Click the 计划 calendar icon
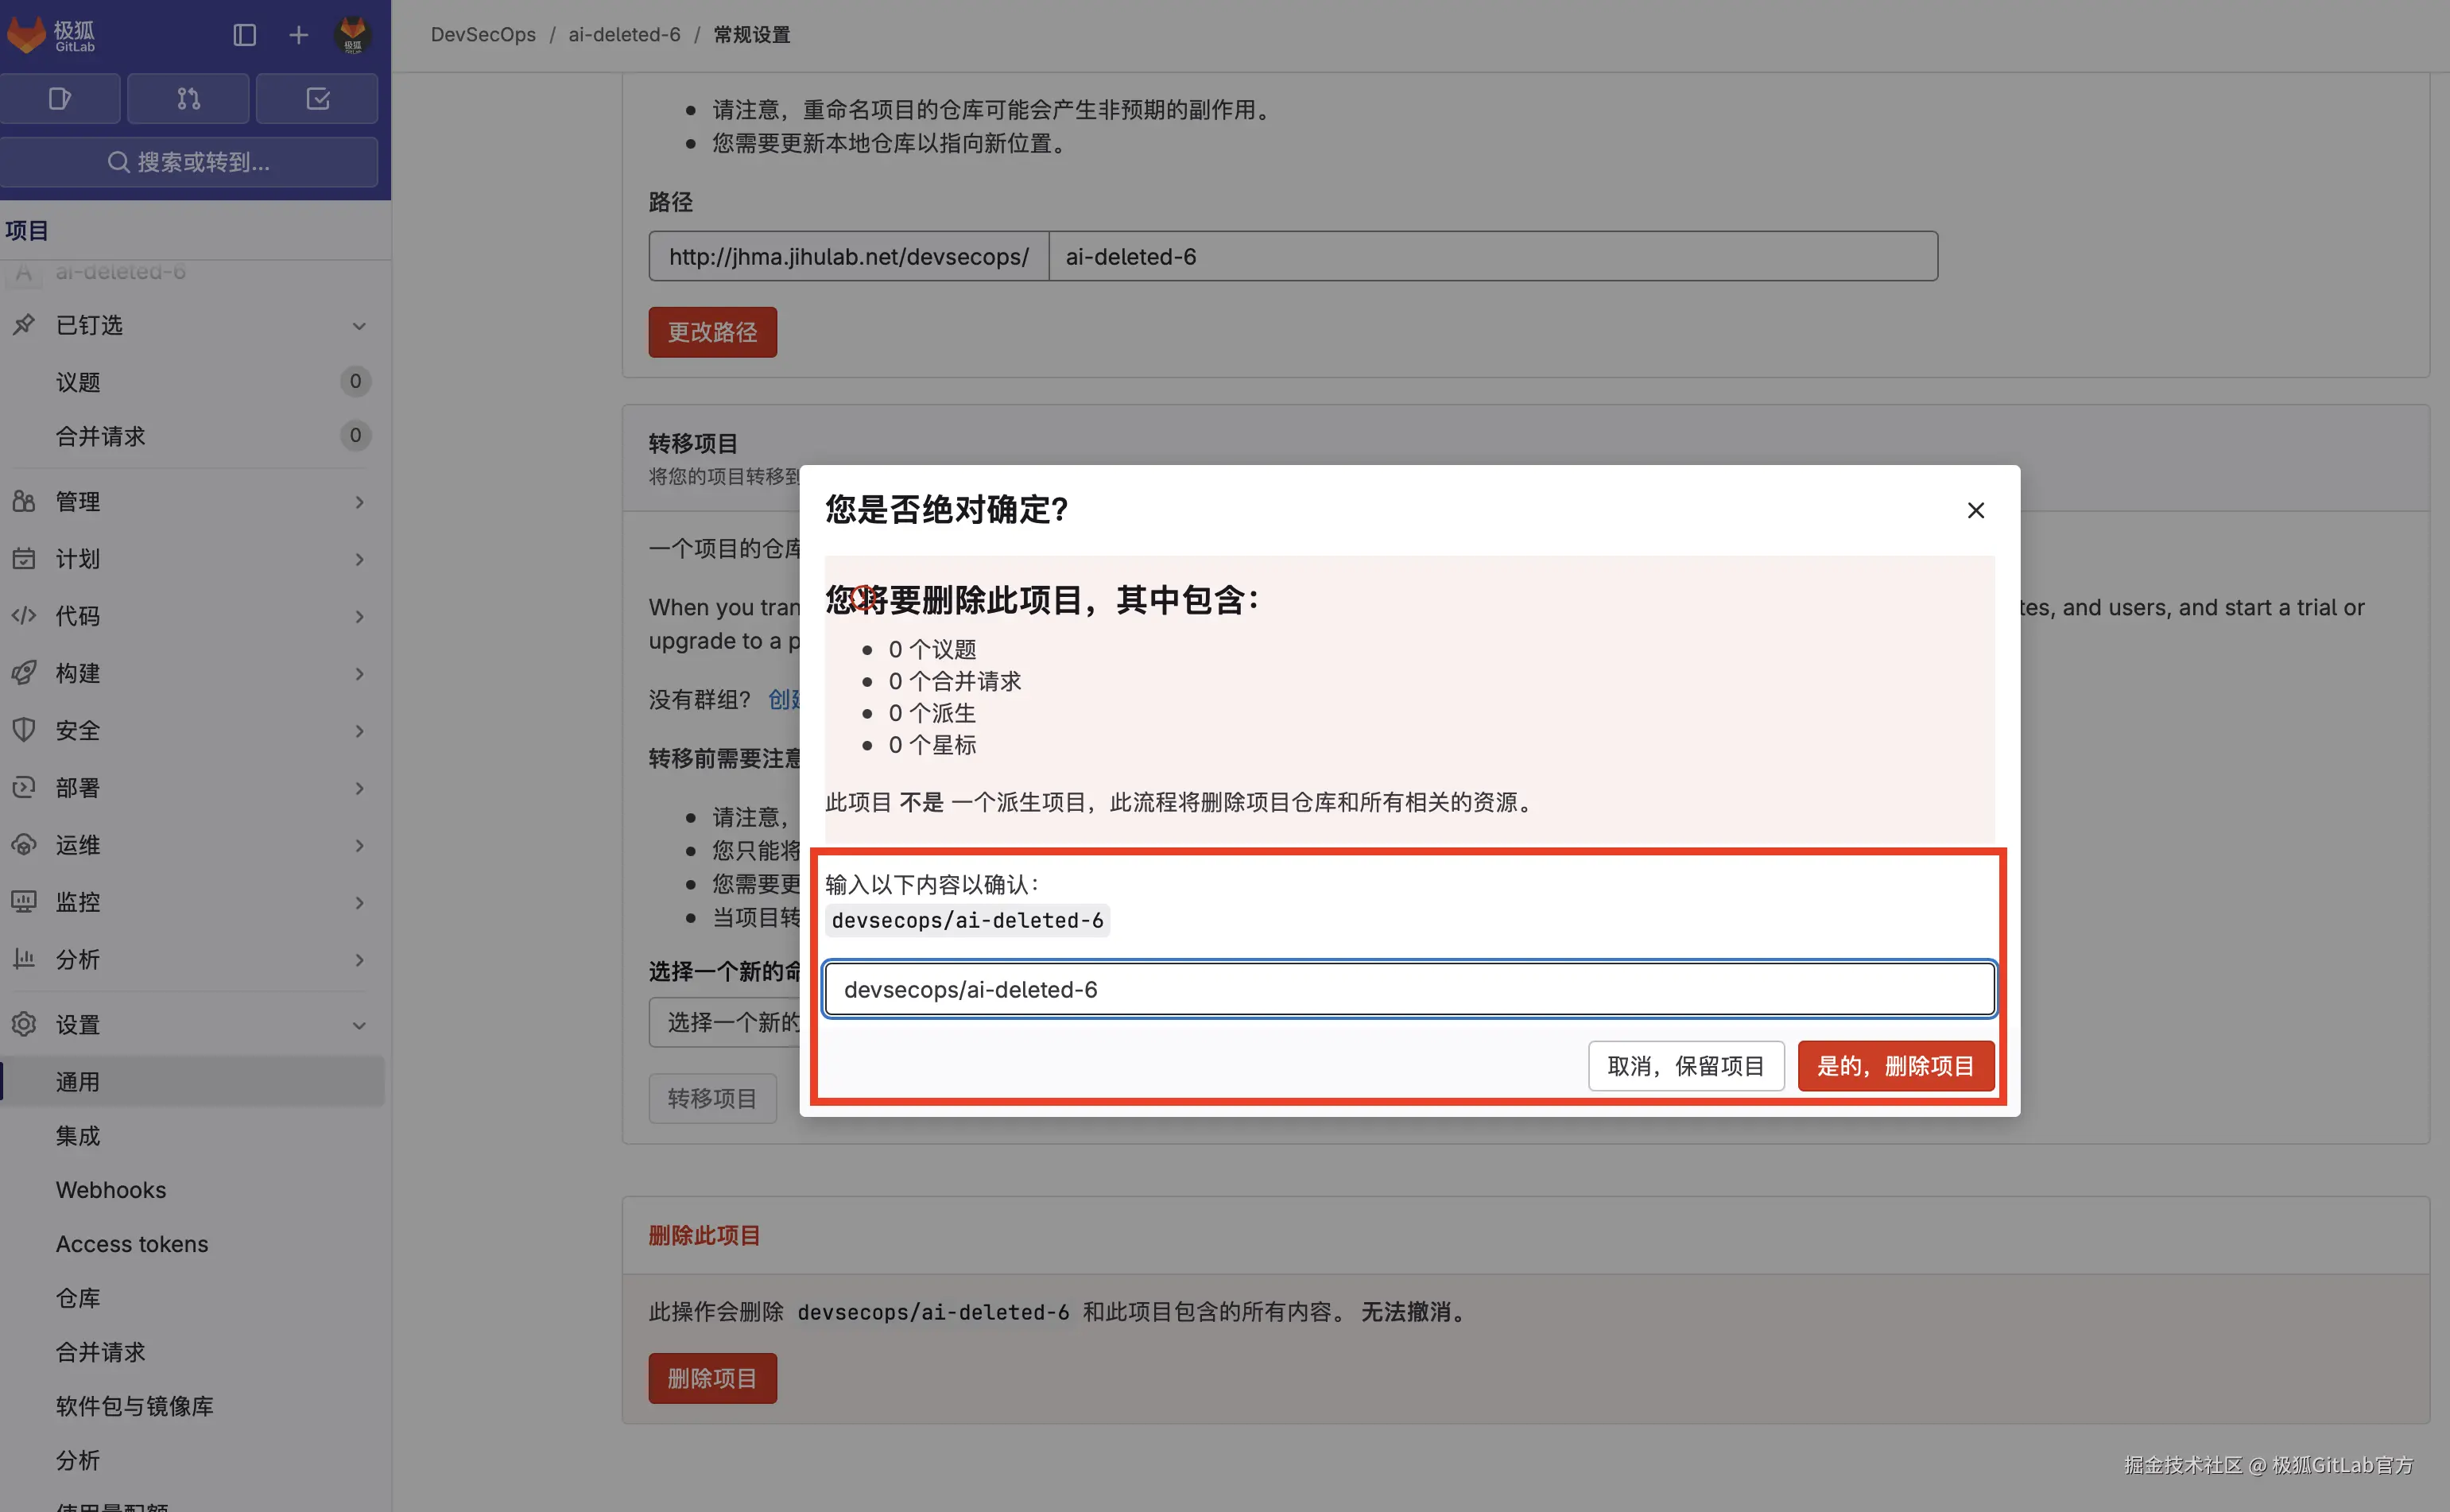 24,558
